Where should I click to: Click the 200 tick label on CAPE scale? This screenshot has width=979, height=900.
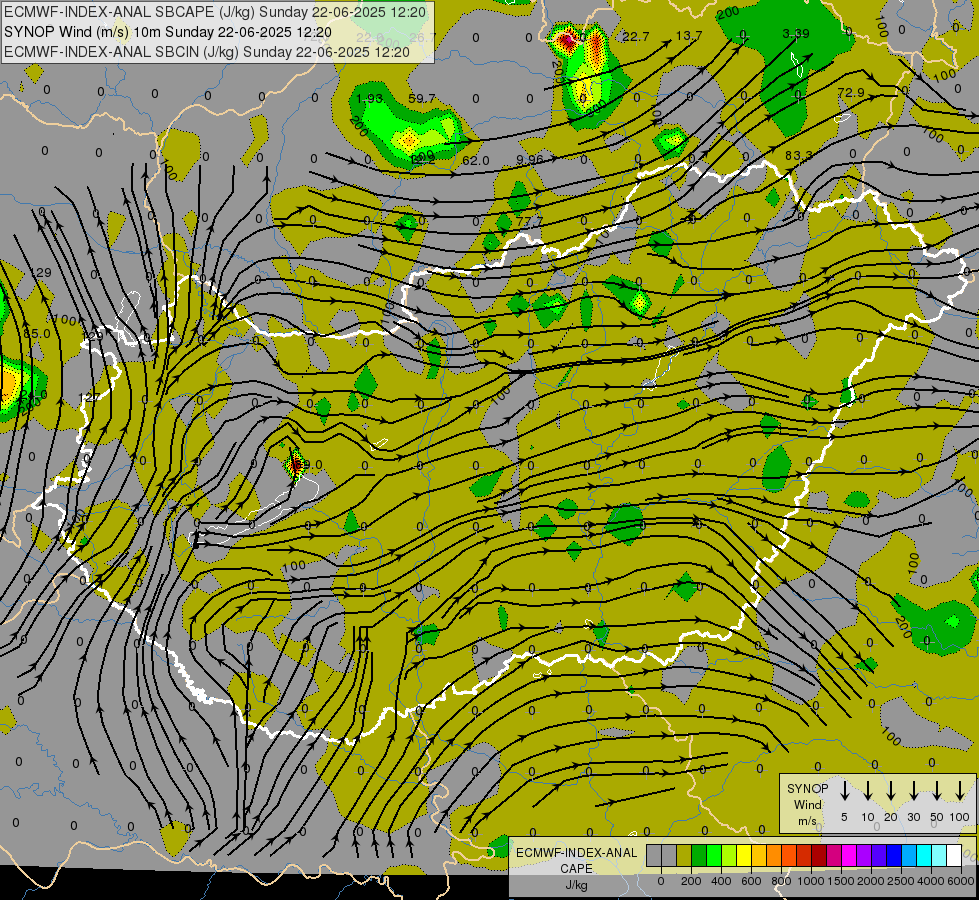pyautogui.click(x=691, y=881)
